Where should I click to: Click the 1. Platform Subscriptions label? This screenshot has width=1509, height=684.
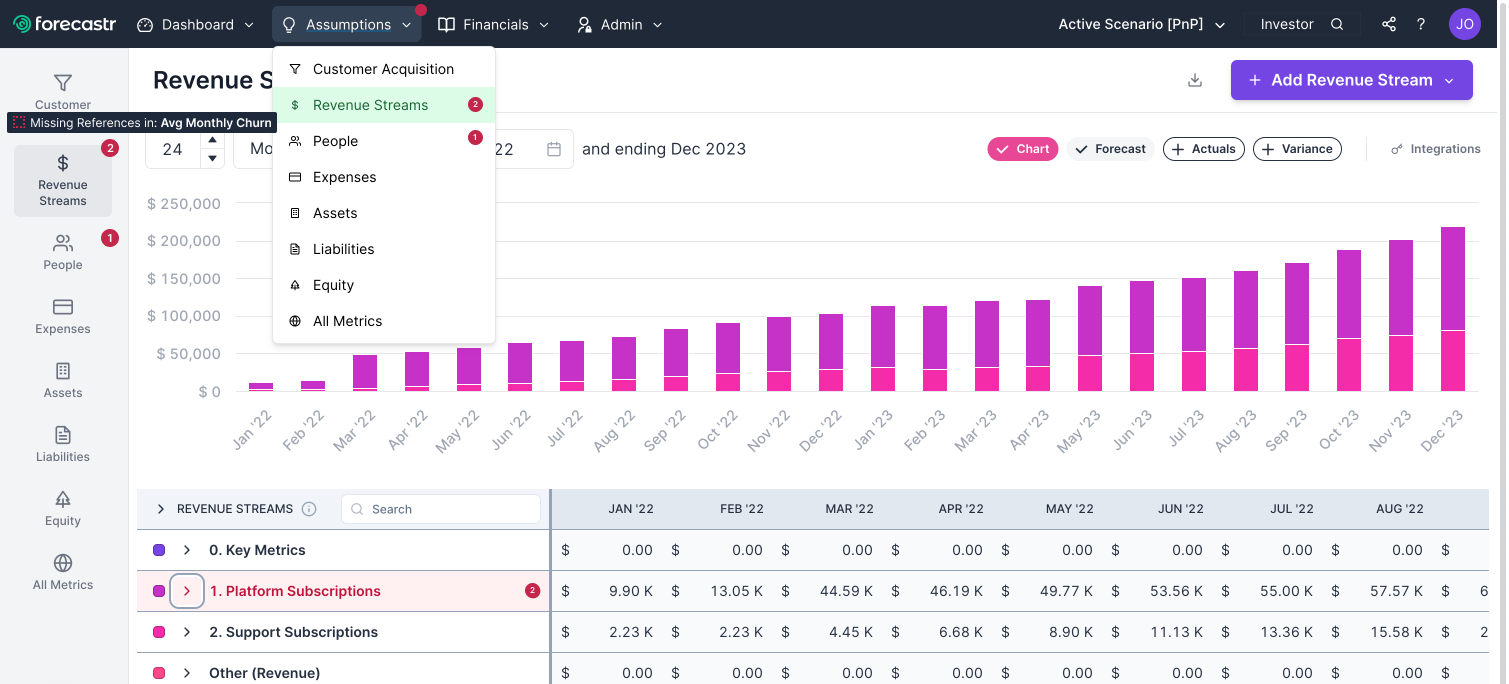pos(295,591)
